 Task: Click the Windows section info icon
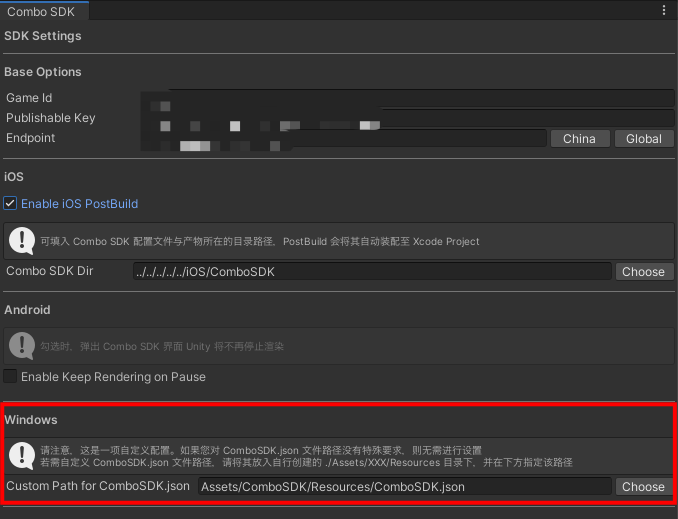tap(22, 455)
